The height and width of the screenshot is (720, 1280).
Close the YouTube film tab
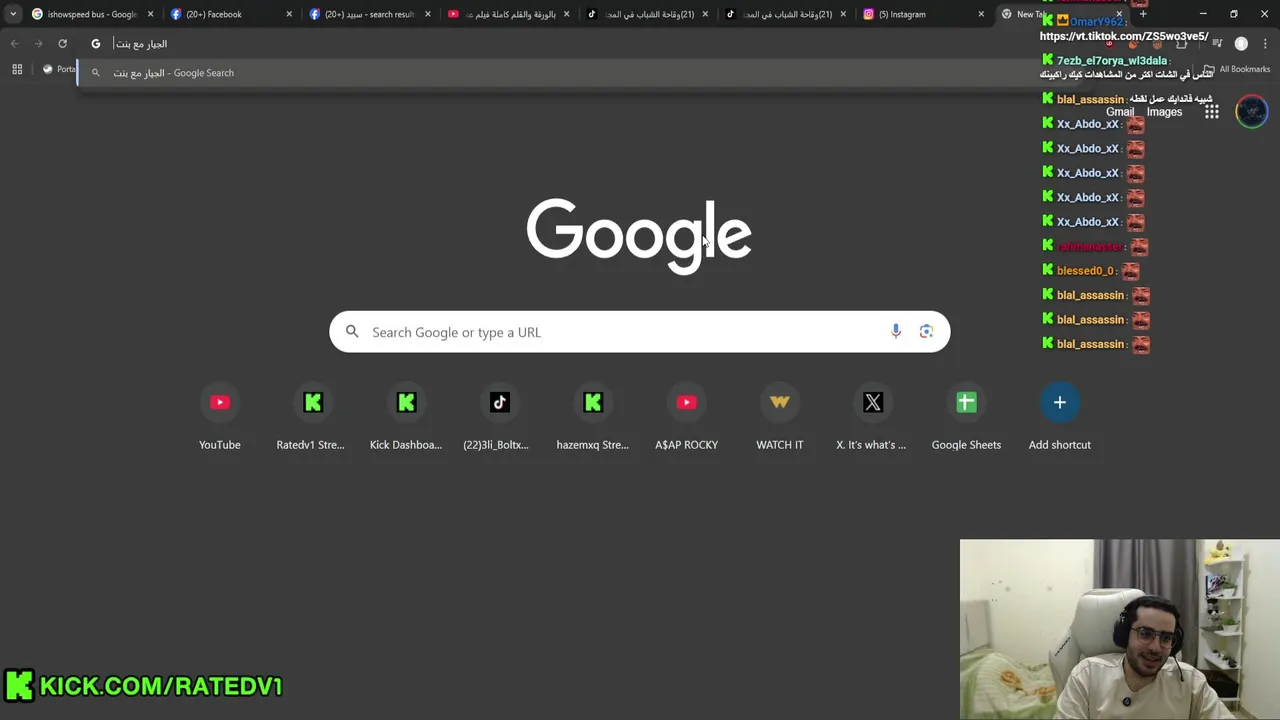pos(567,14)
